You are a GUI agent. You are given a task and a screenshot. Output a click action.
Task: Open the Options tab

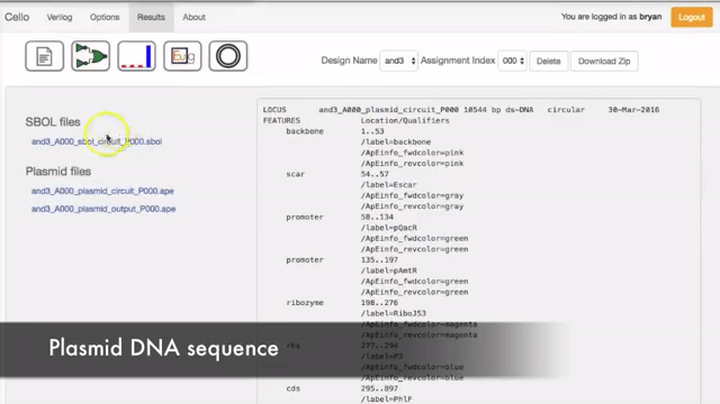coord(105,17)
